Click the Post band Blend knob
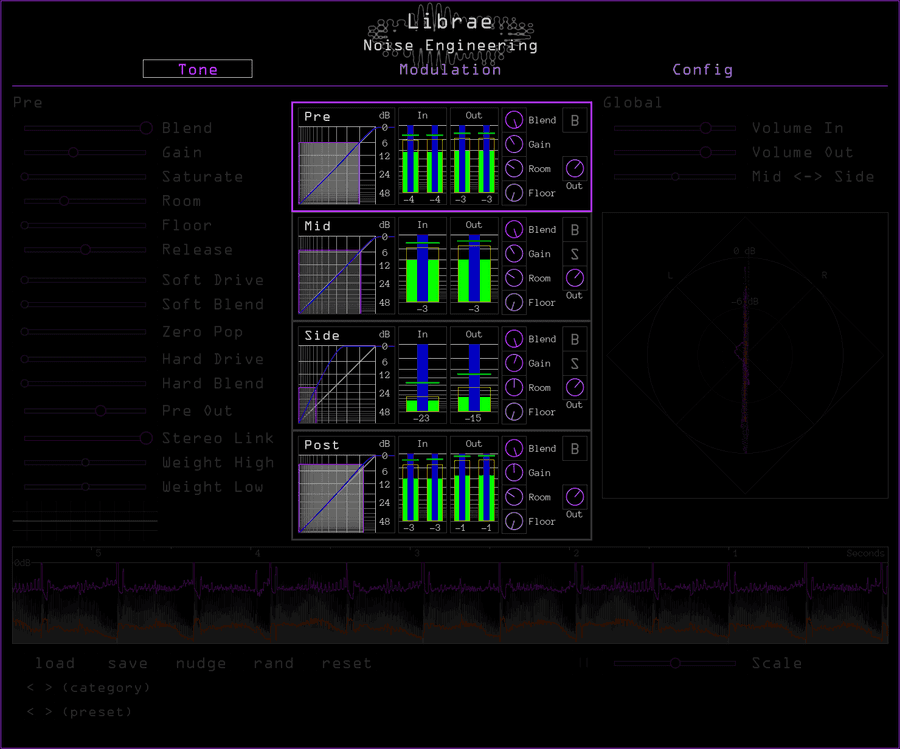The image size is (900, 749). [x=514, y=448]
